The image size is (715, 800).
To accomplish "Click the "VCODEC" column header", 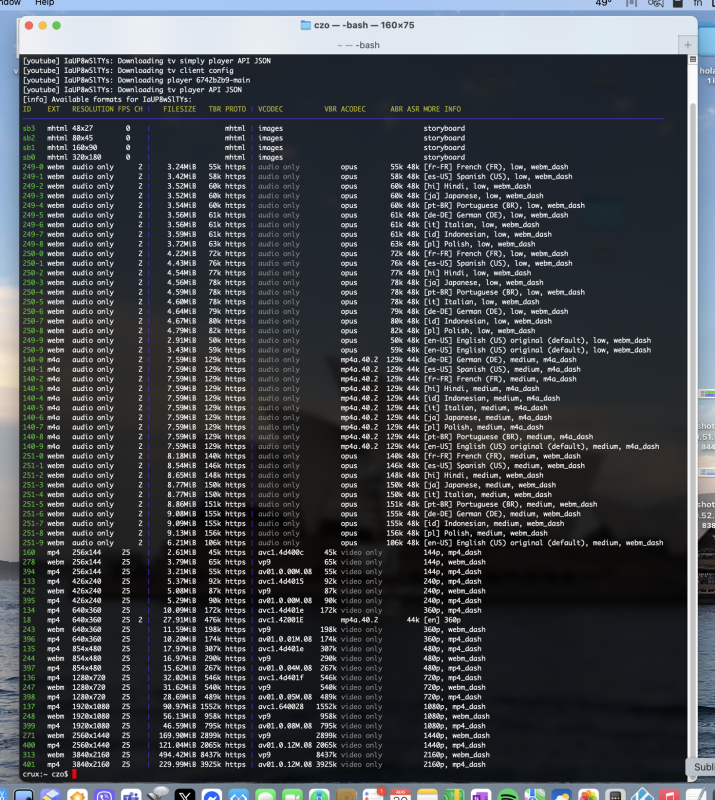I will [x=270, y=109].
